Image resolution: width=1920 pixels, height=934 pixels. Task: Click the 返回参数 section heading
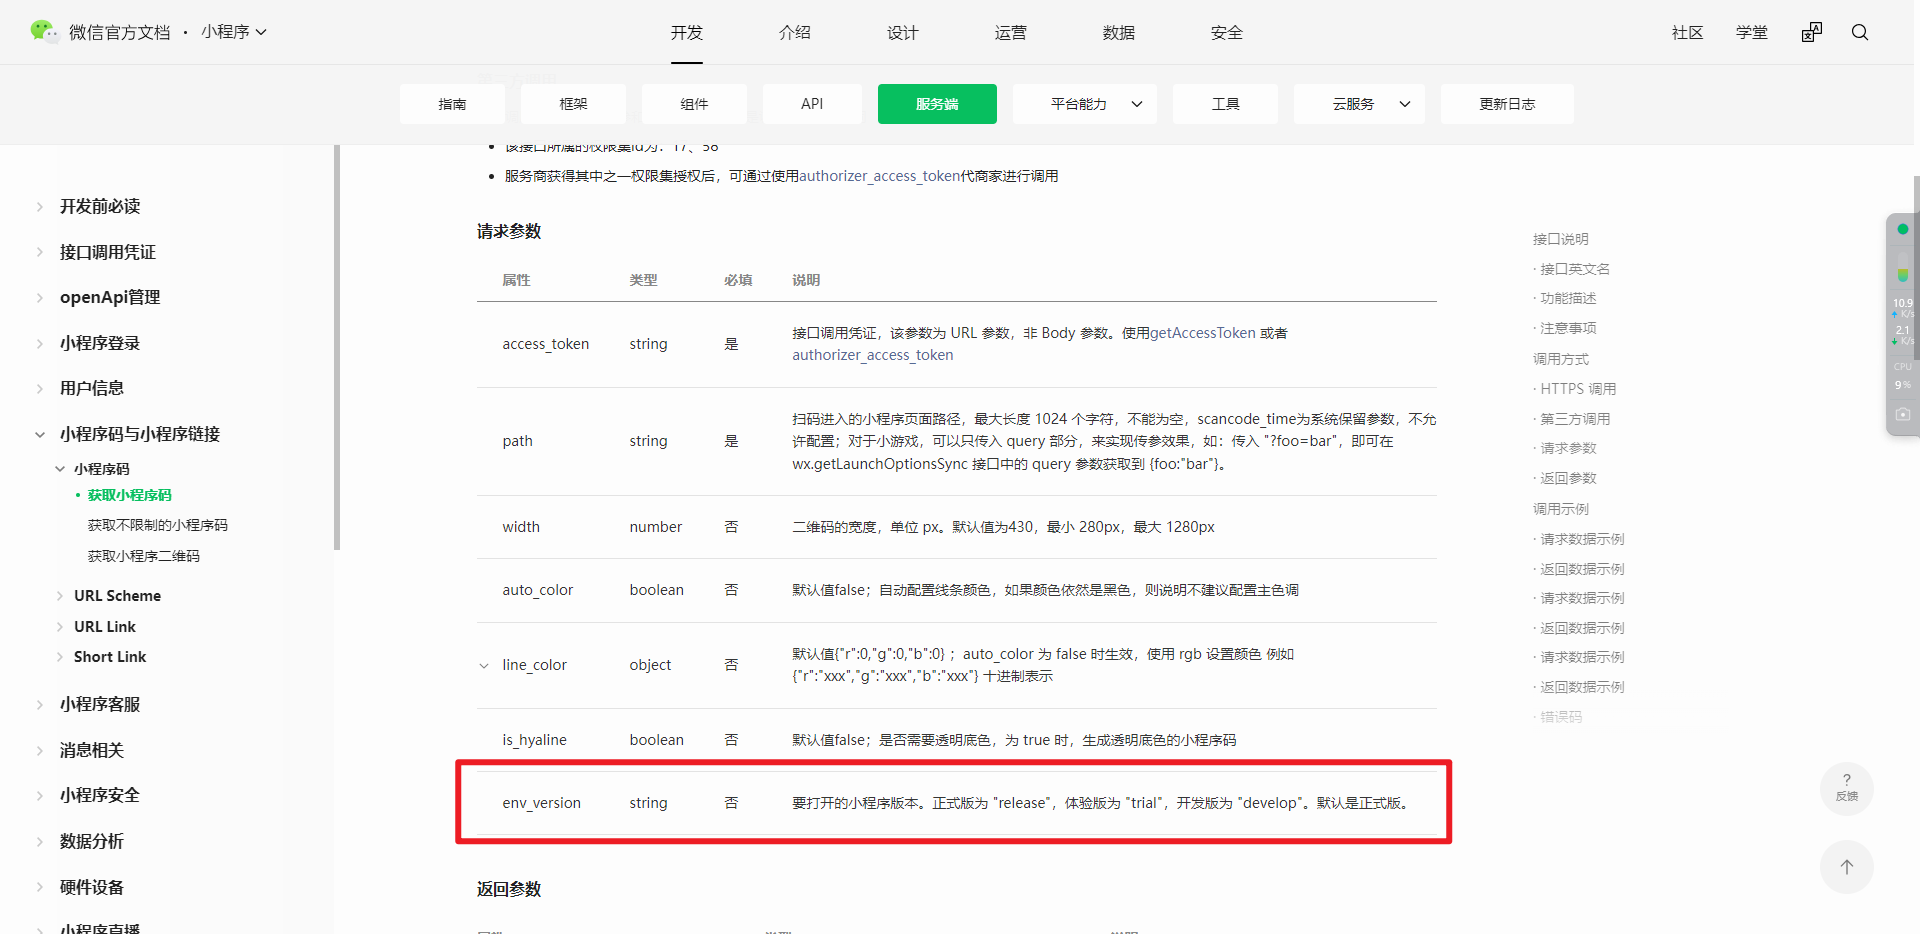point(509,889)
